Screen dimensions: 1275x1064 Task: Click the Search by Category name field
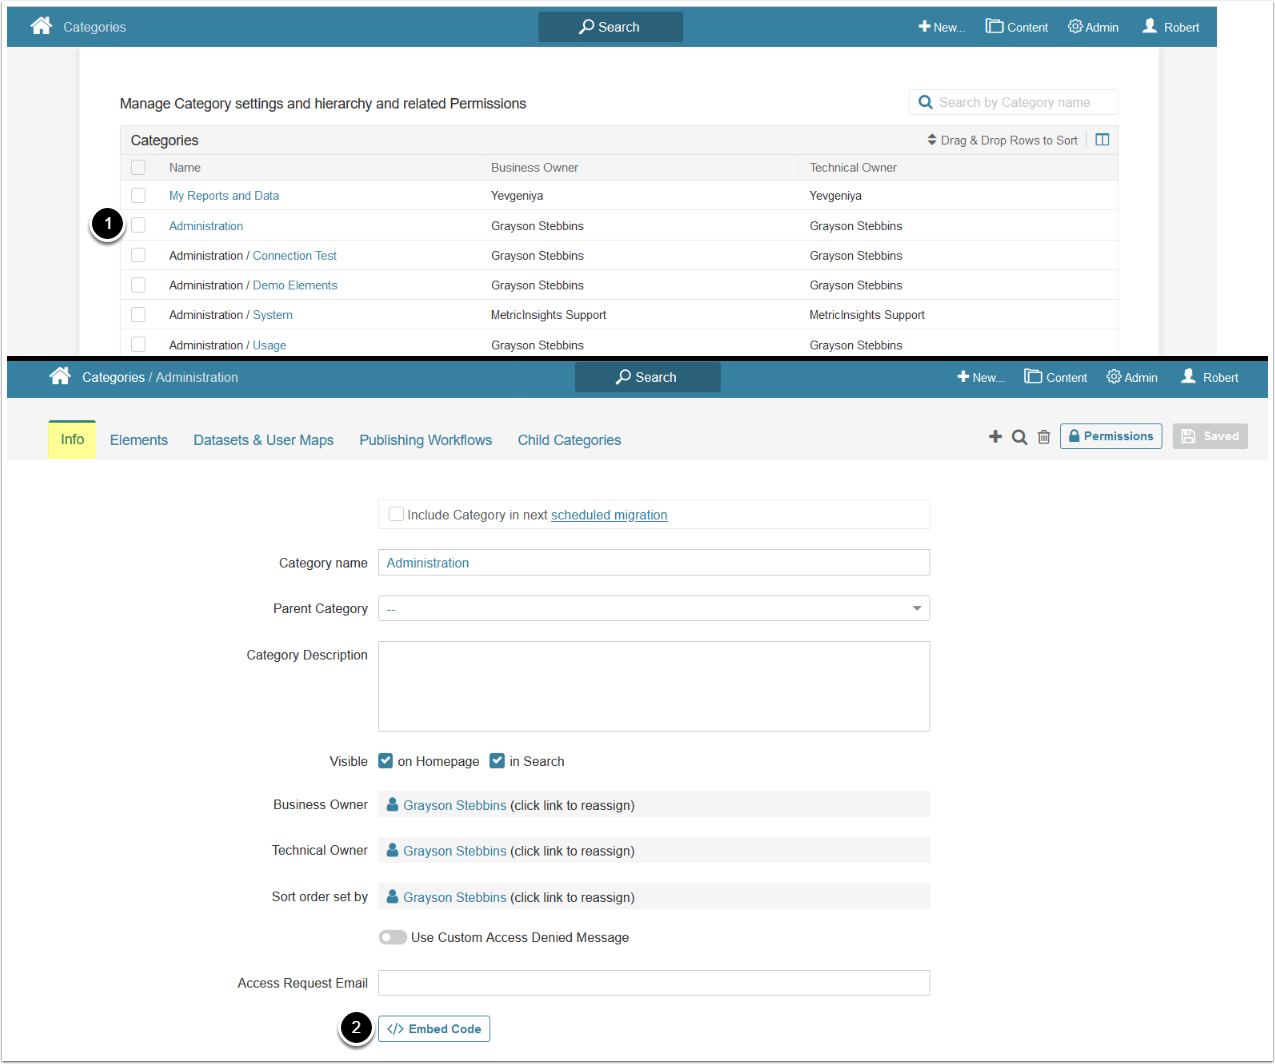click(1023, 102)
